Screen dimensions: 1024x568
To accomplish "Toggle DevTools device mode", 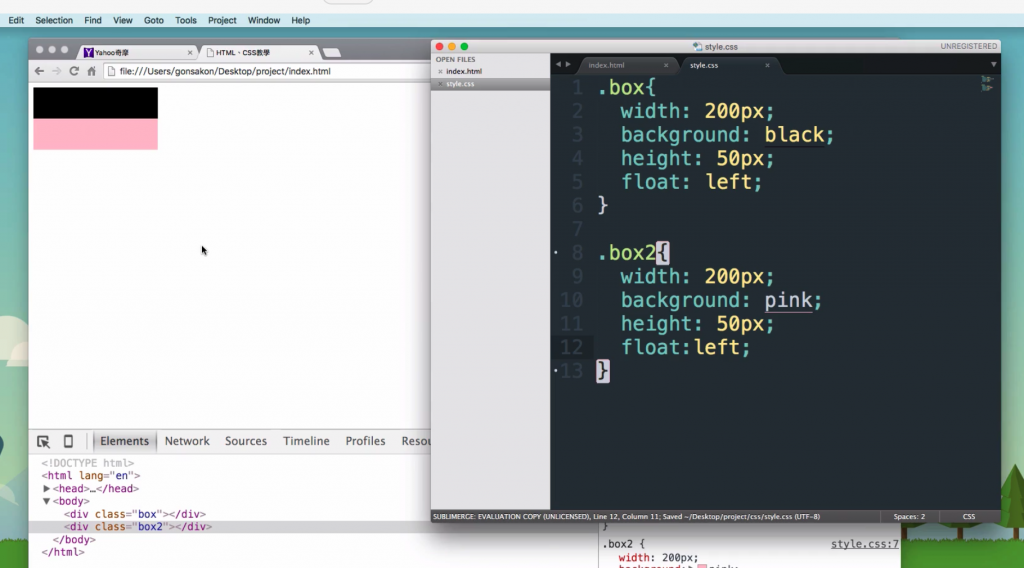I will pos(68,441).
